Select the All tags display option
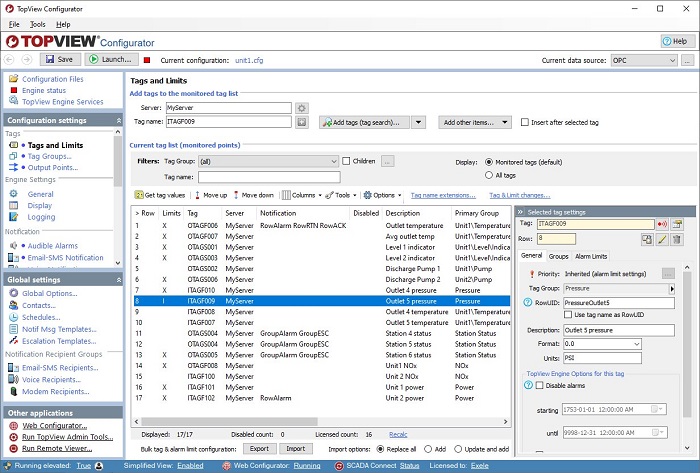This screenshot has width=700, height=473. (489, 175)
